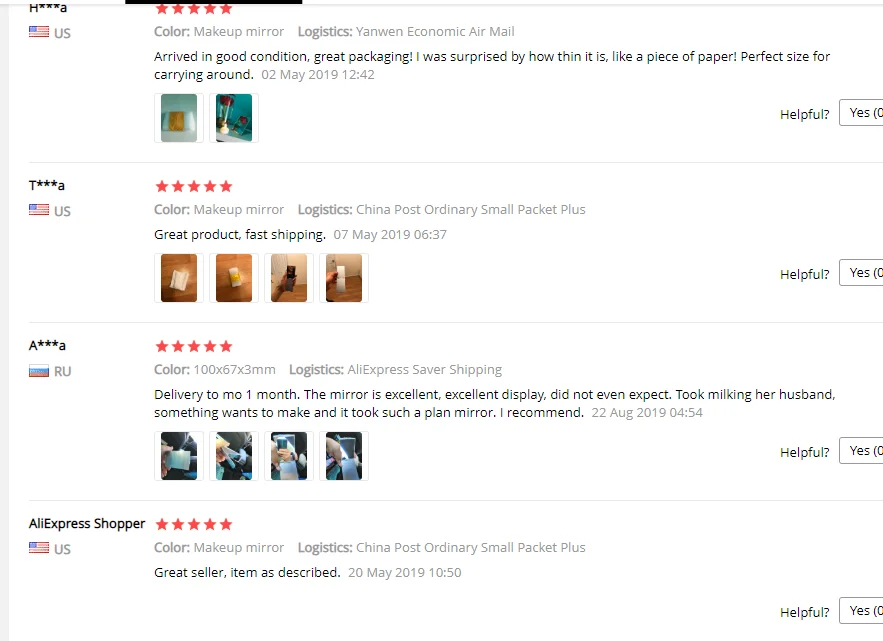
Task: Open first photo thumbnail in H***a's review
Action: tap(179, 118)
